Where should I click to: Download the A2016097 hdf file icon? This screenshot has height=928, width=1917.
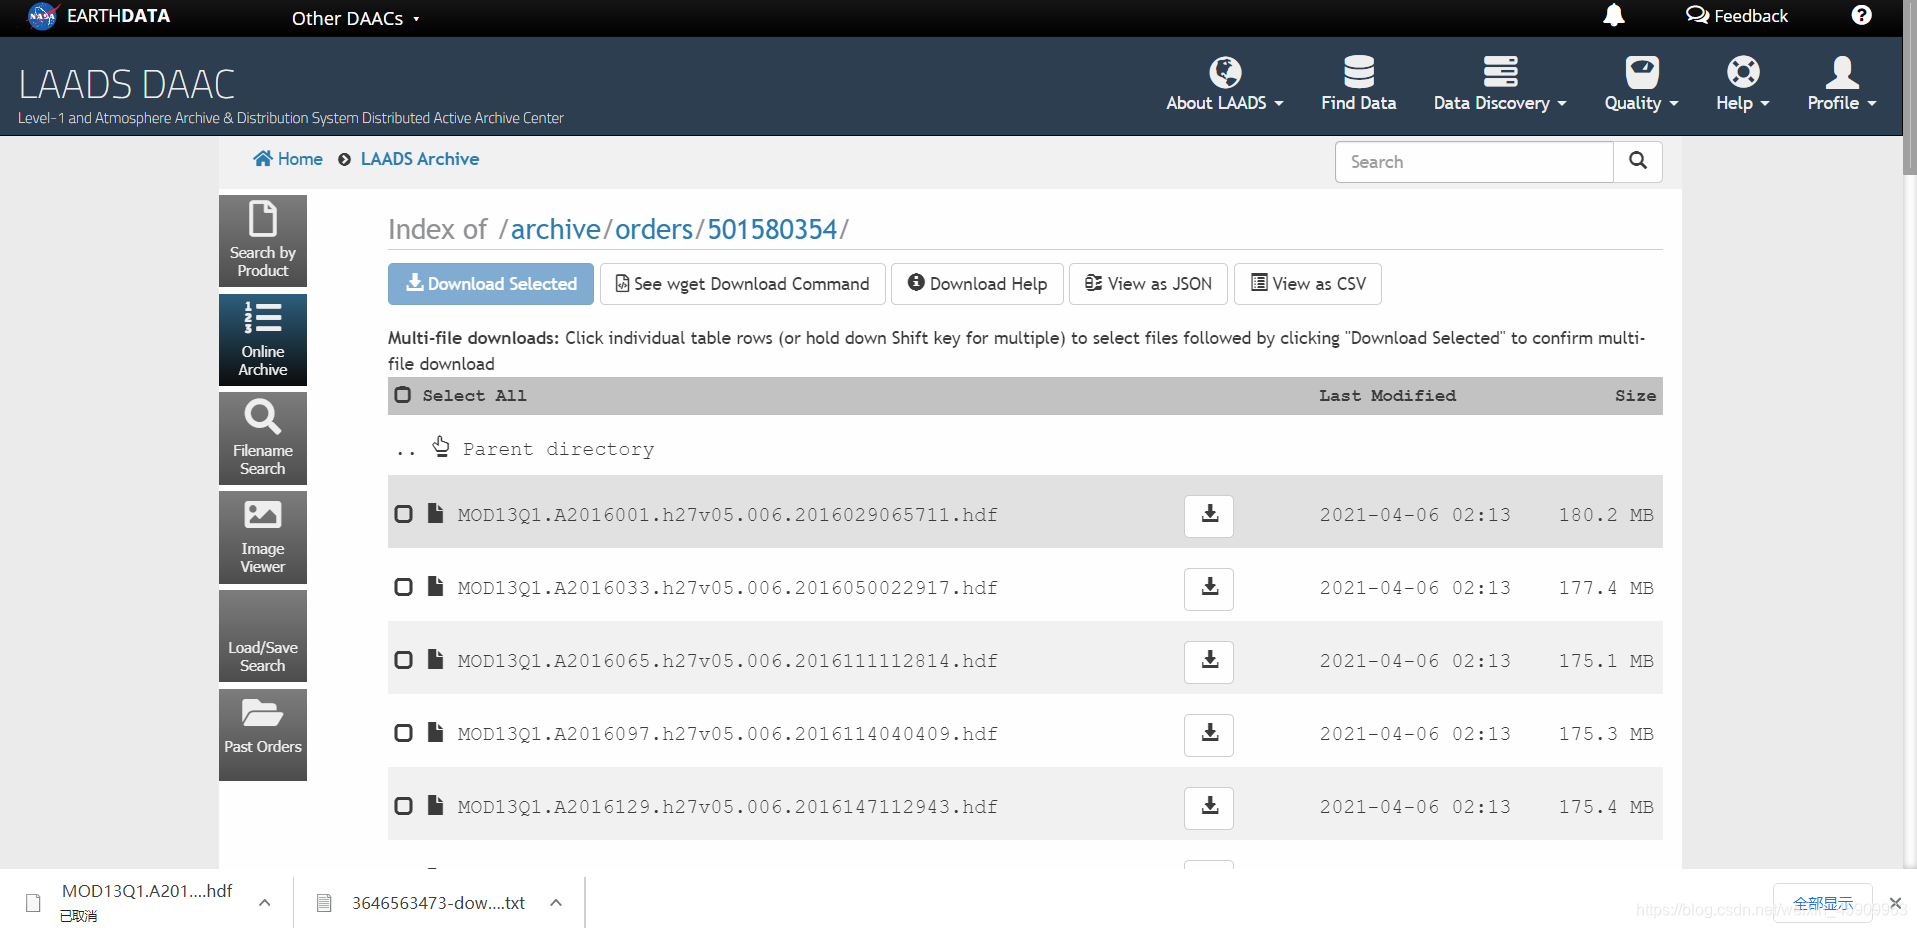[1209, 735]
